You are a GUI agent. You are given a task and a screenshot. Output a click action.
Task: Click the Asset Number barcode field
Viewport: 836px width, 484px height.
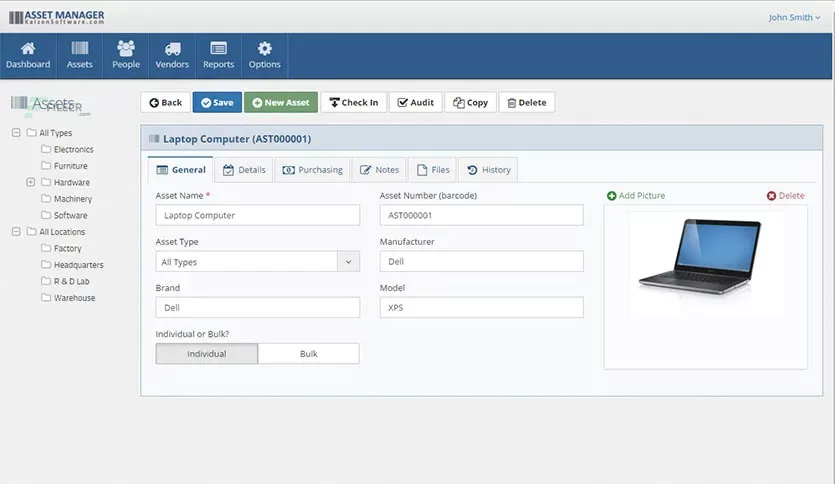coord(481,215)
